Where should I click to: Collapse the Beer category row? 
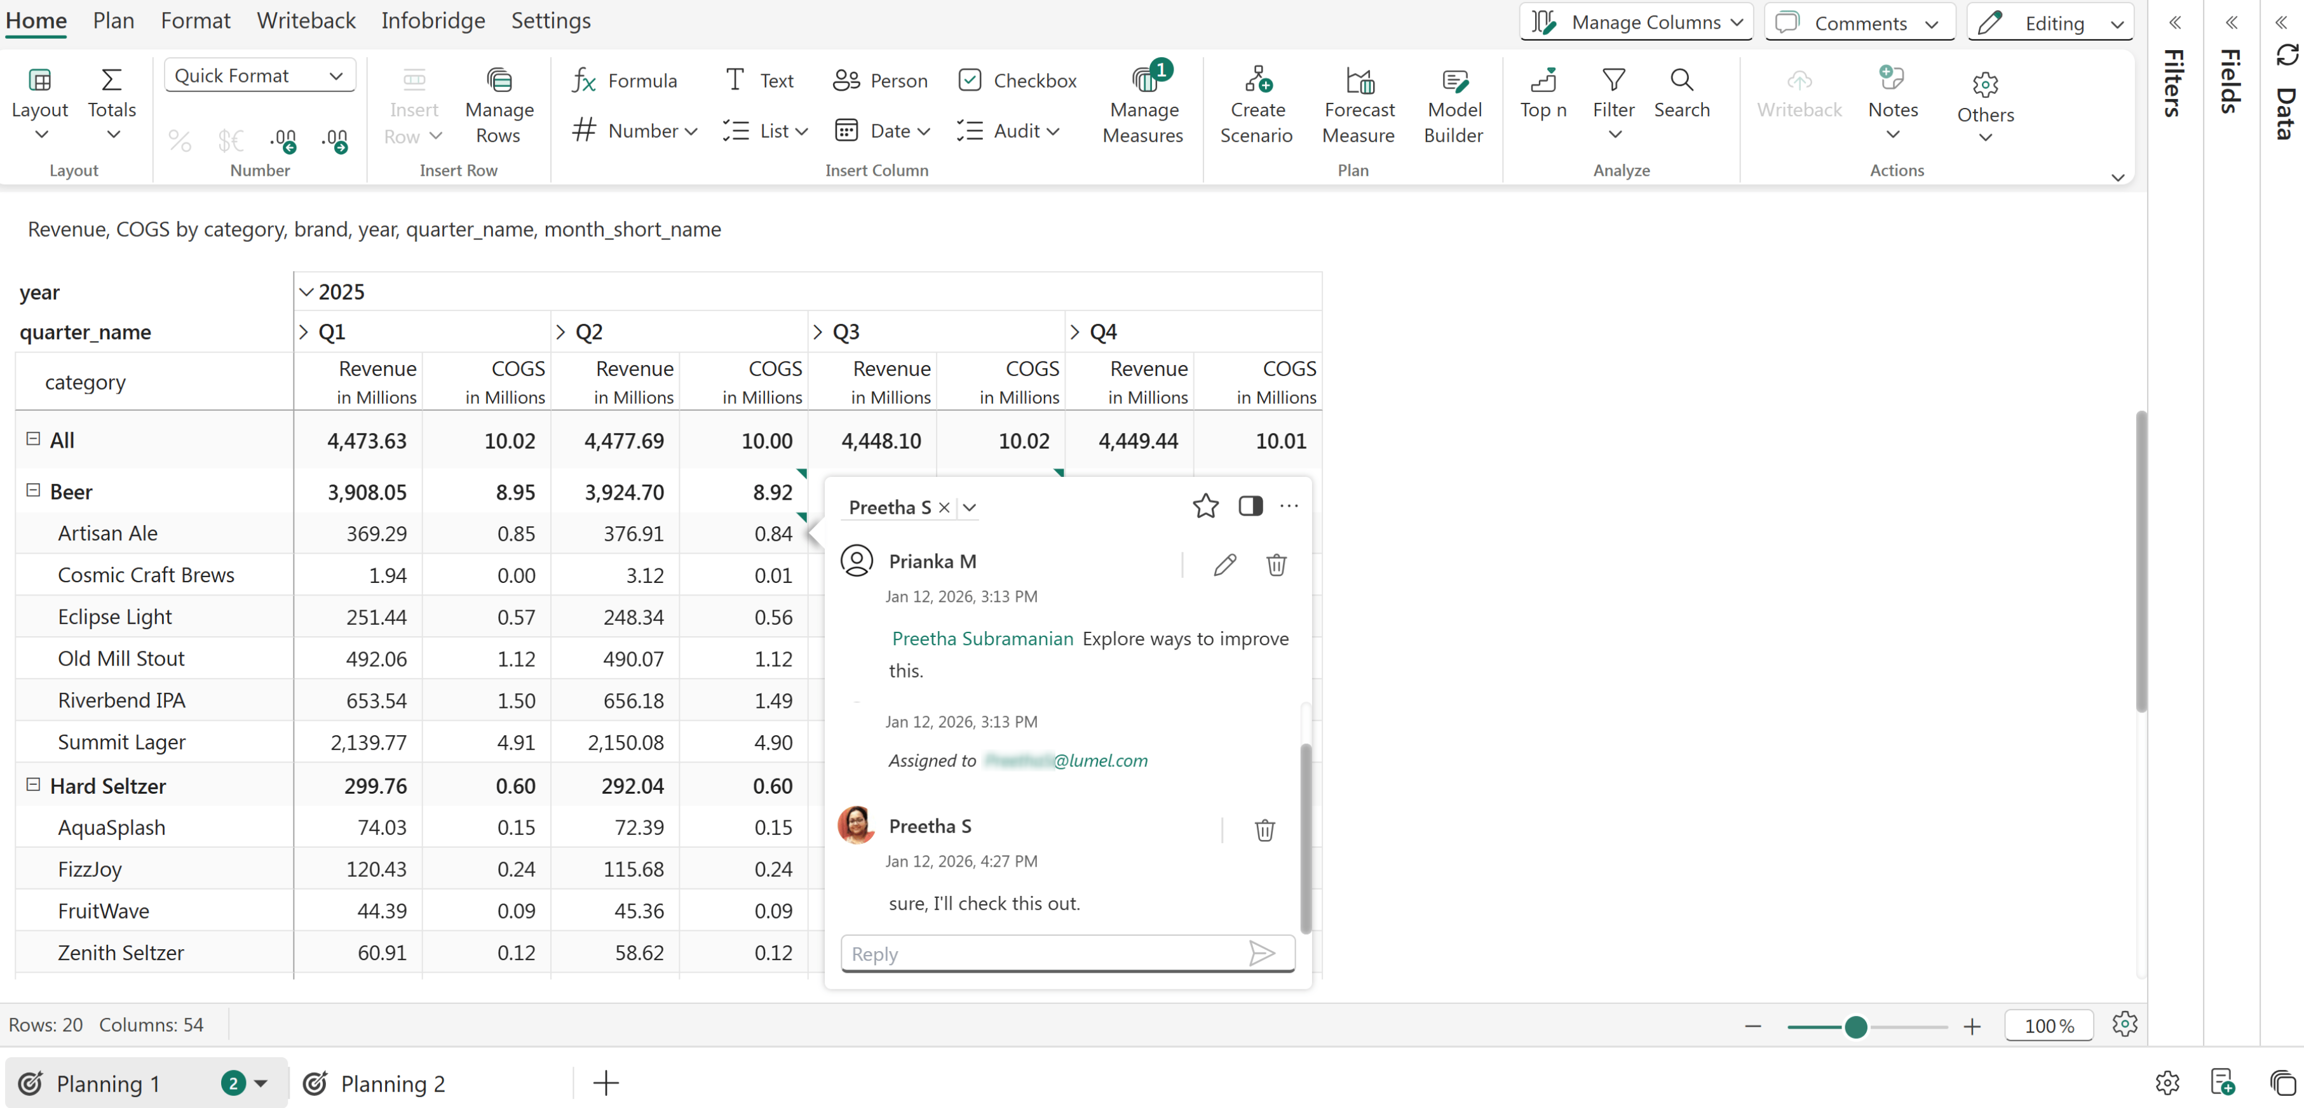pyautogui.click(x=33, y=490)
